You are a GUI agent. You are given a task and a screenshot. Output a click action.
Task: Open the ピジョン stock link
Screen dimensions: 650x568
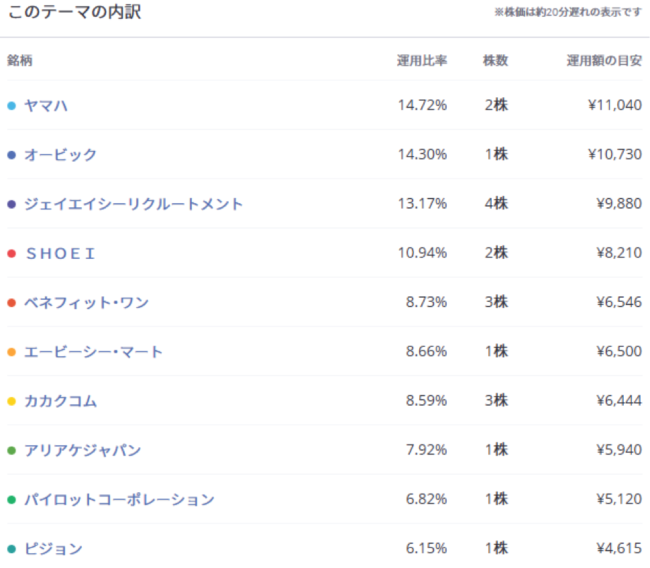[54, 549]
